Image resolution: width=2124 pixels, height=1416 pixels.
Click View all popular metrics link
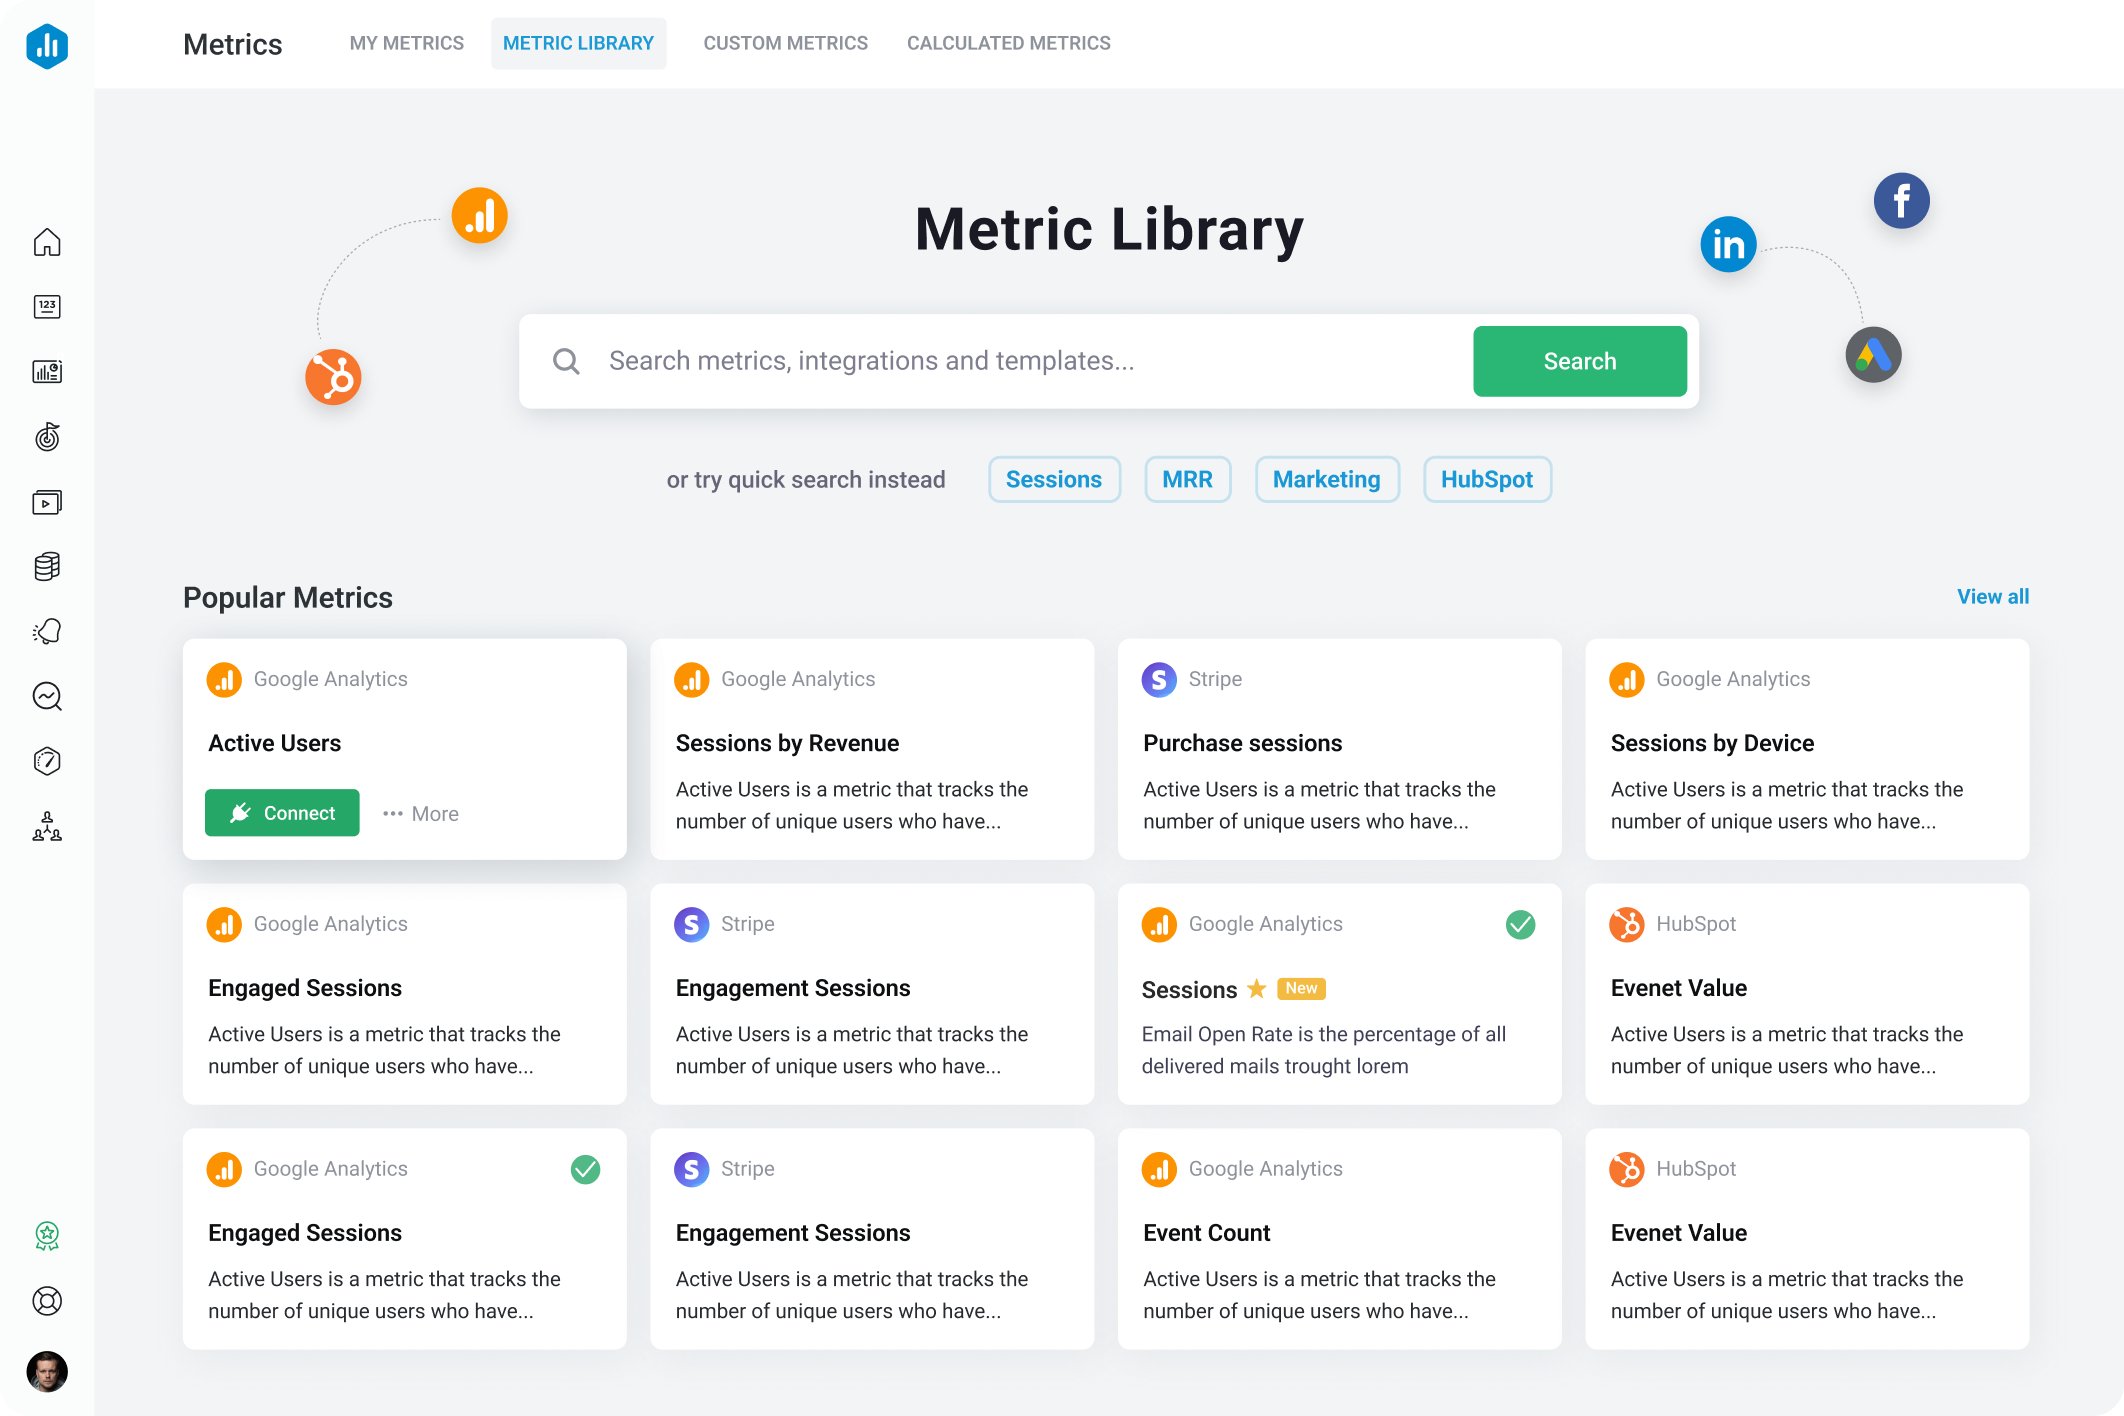1994,596
